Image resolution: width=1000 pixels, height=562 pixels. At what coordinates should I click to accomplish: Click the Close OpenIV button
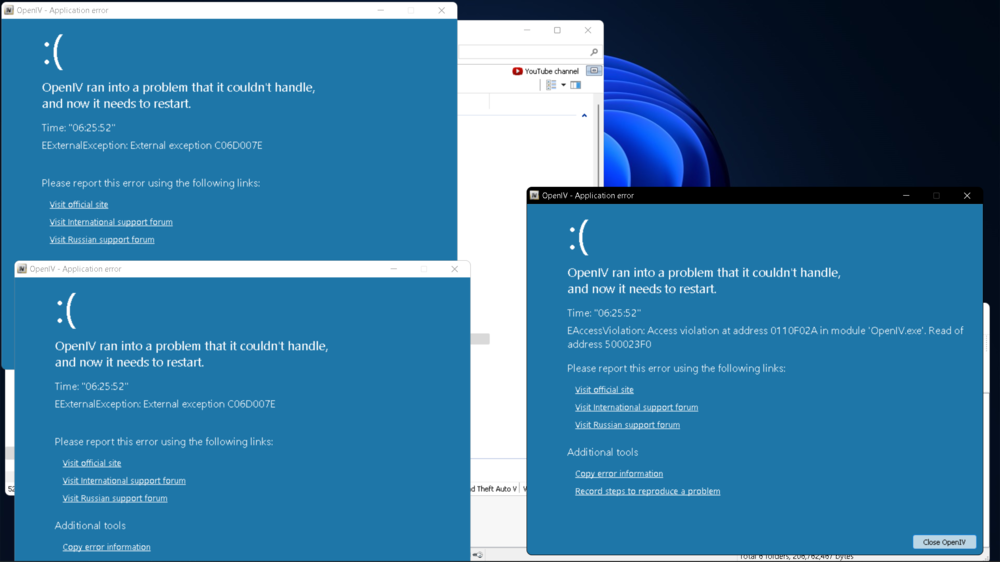[x=945, y=542]
